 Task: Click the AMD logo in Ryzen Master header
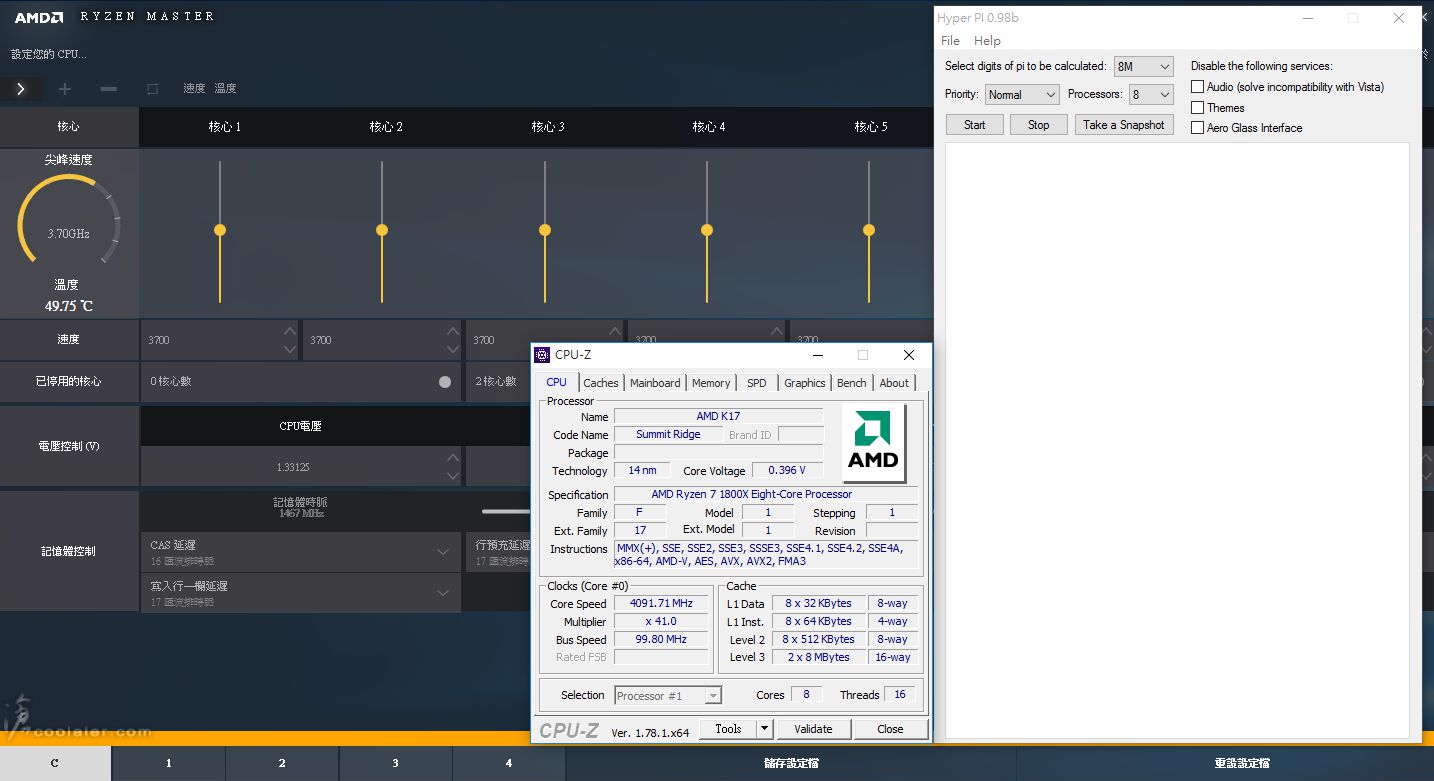pos(39,17)
